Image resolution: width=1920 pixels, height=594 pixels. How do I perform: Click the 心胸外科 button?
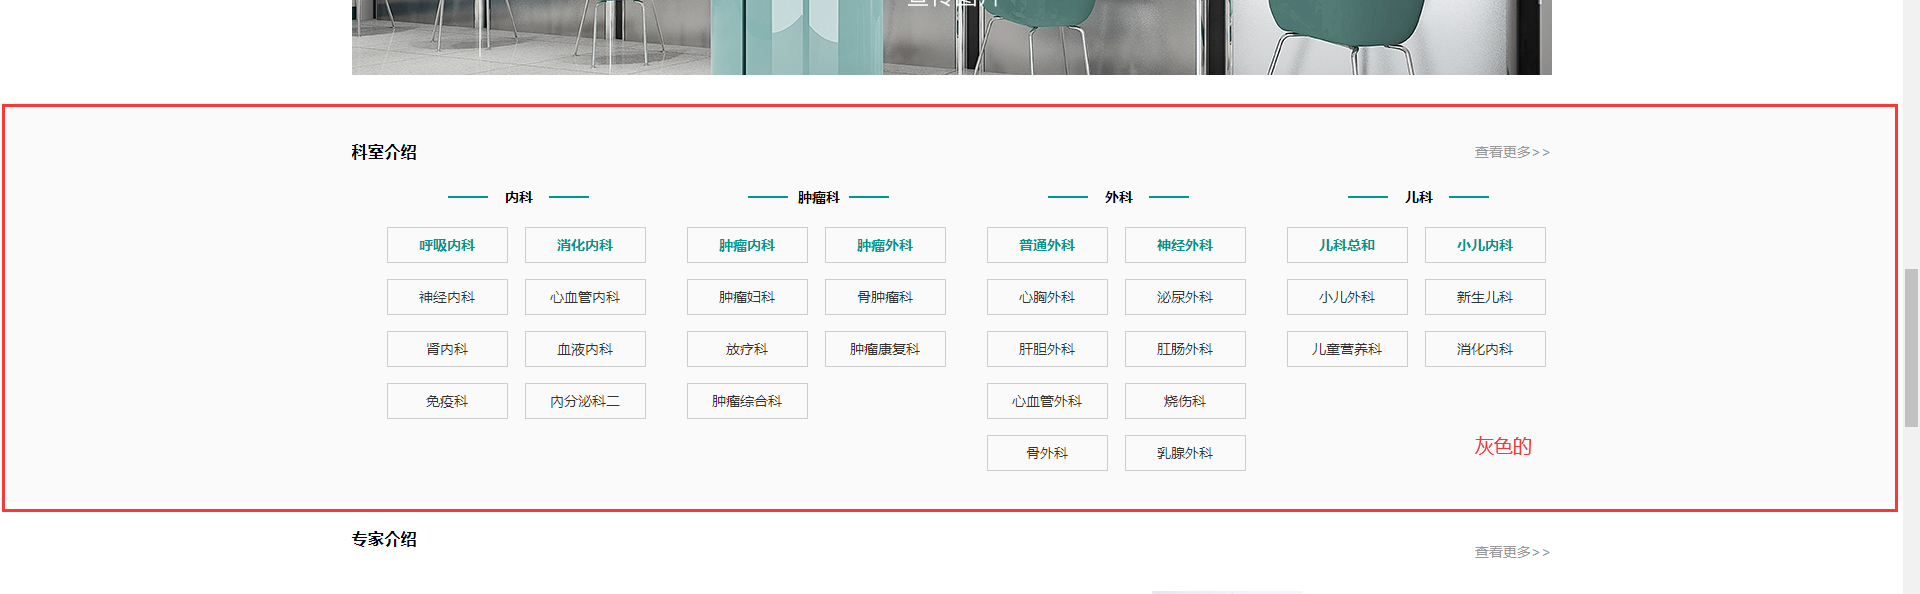[1047, 297]
